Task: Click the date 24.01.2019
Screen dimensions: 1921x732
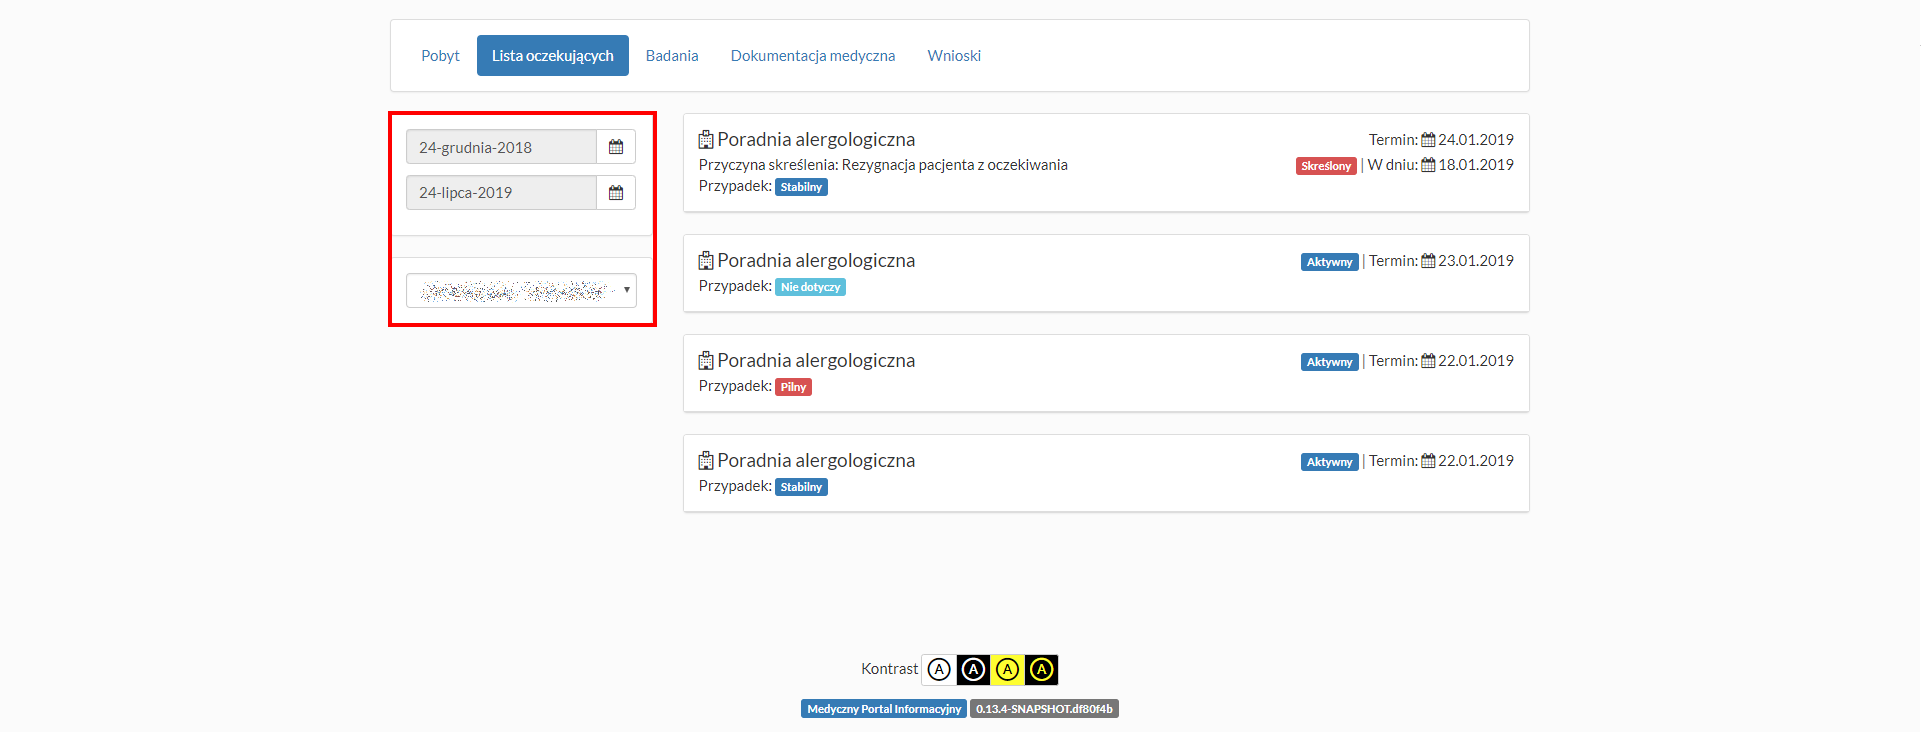Action: click(x=1476, y=140)
